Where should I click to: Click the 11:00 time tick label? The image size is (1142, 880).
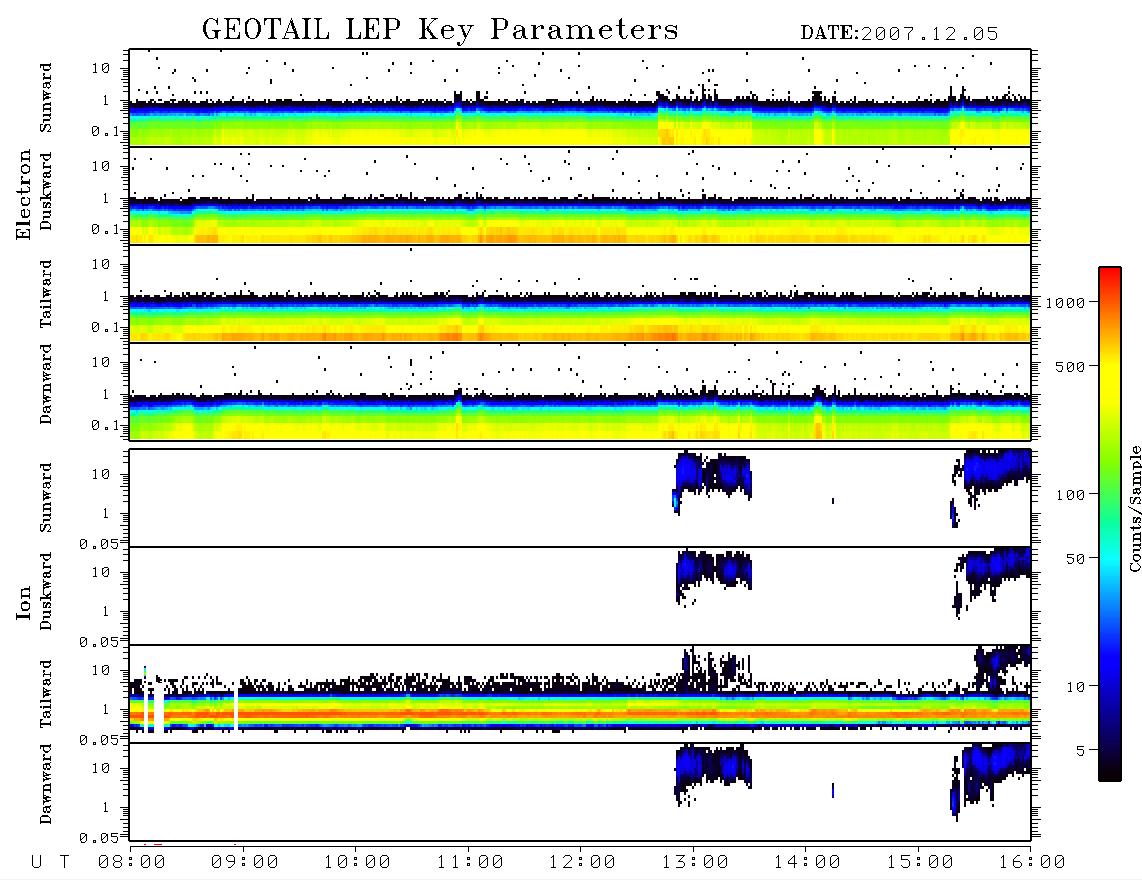pos(470,863)
